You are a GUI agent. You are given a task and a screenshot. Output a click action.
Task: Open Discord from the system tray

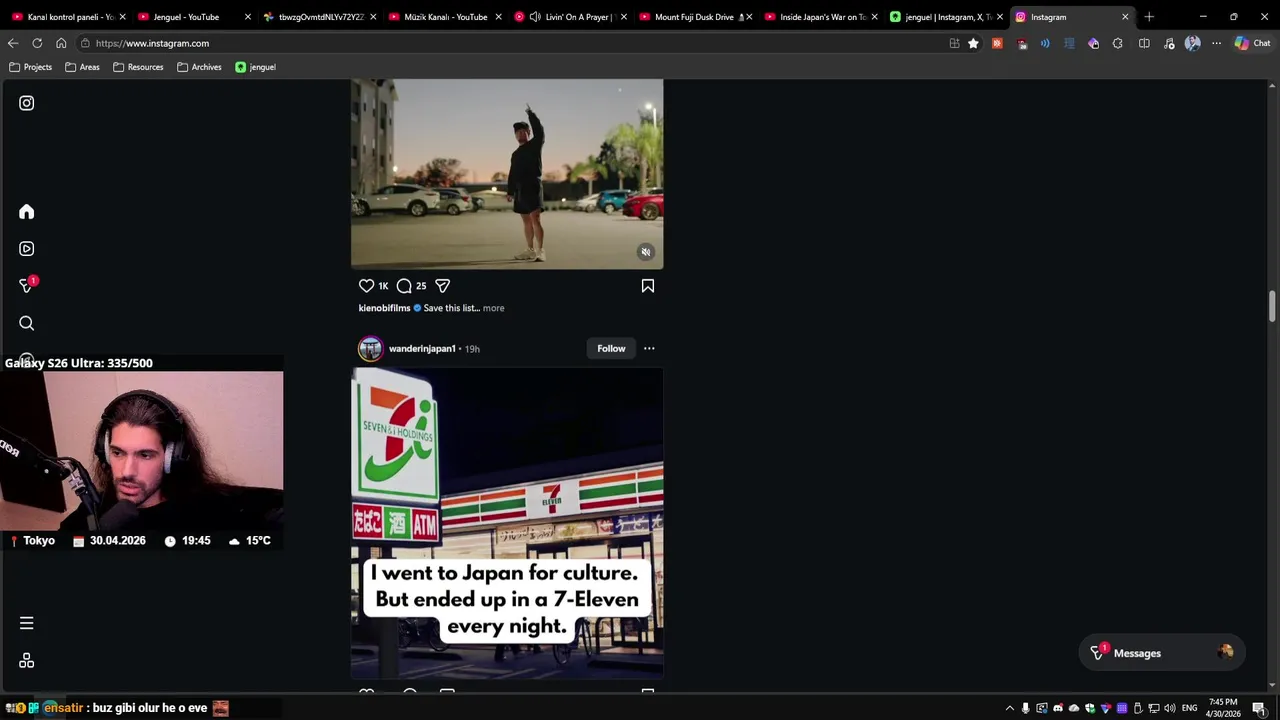point(1058,708)
